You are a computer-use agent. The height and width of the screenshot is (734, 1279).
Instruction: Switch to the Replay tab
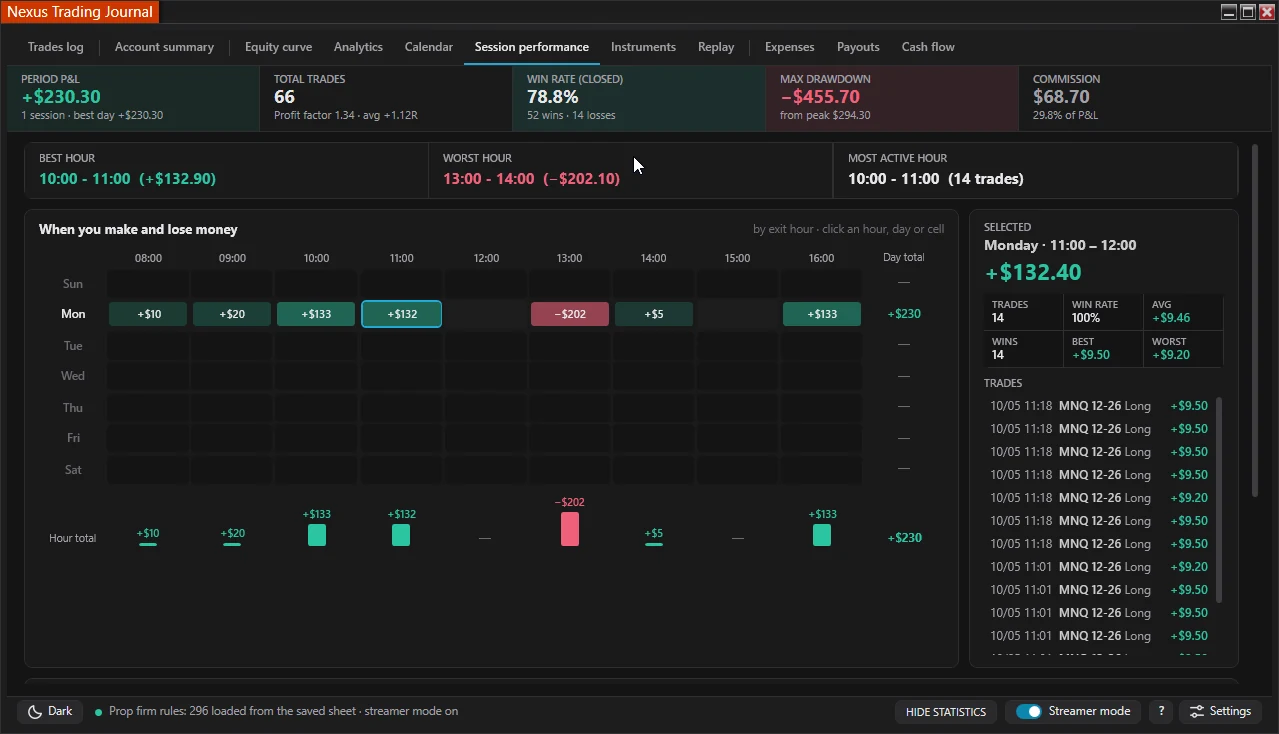[x=716, y=47]
